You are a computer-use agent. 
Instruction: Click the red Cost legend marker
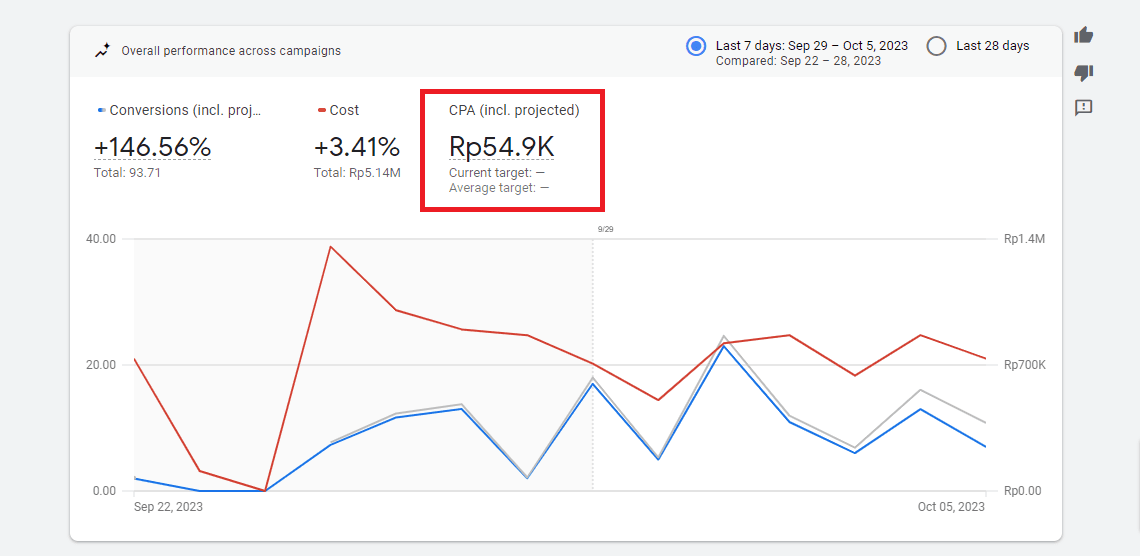click(321, 110)
